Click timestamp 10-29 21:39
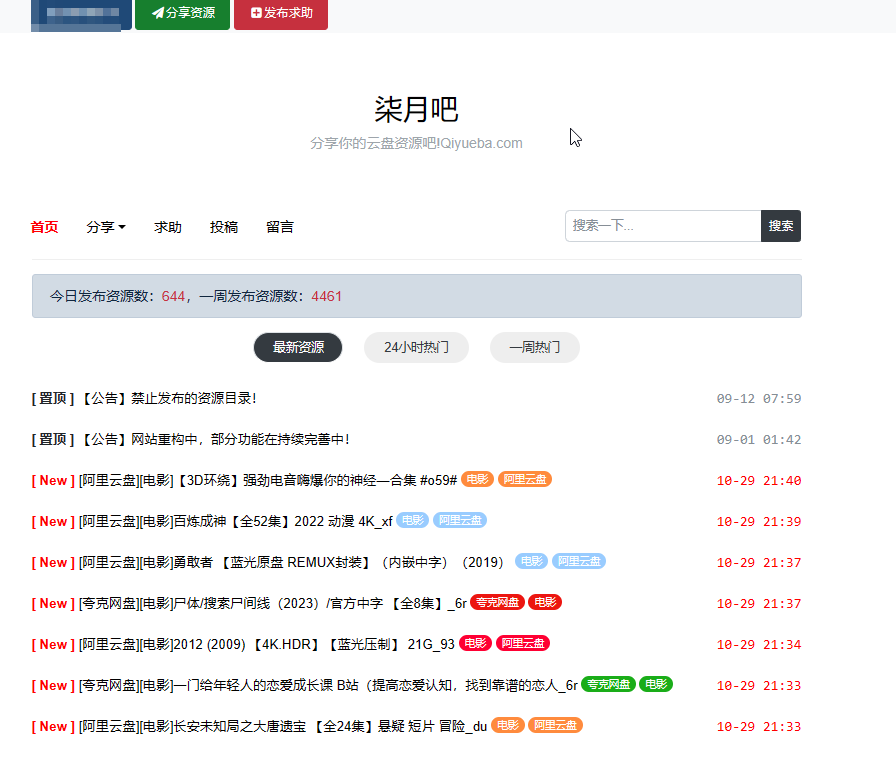This screenshot has width=896, height=757. click(x=759, y=522)
